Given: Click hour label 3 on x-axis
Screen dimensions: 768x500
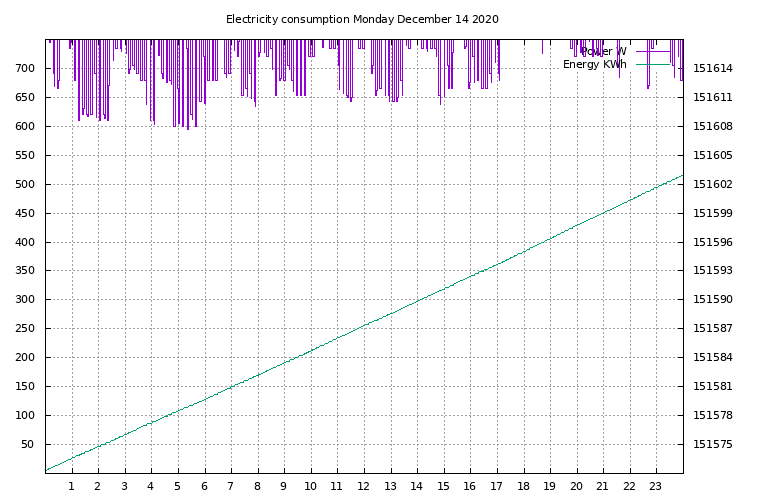Looking at the screenshot, I should coord(124,486).
